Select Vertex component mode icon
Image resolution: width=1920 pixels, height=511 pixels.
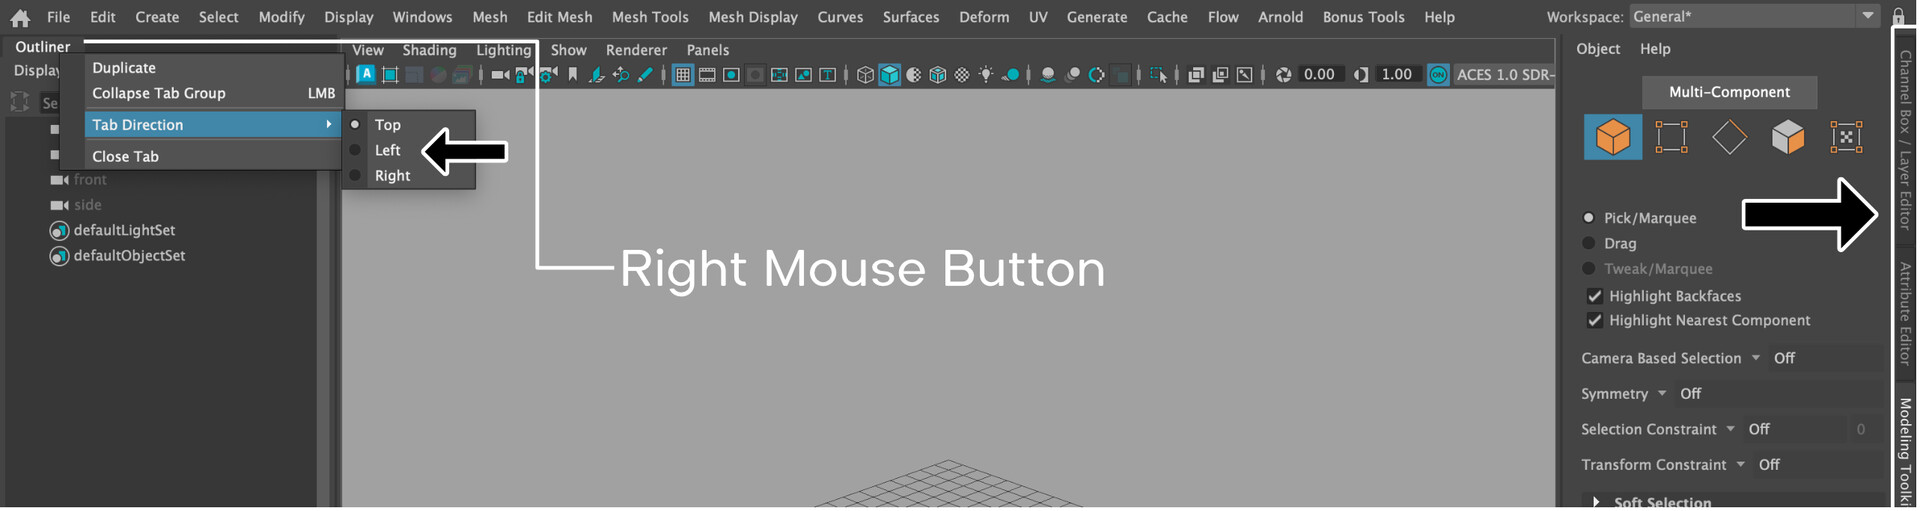pyautogui.click(x=1671, y=137)
